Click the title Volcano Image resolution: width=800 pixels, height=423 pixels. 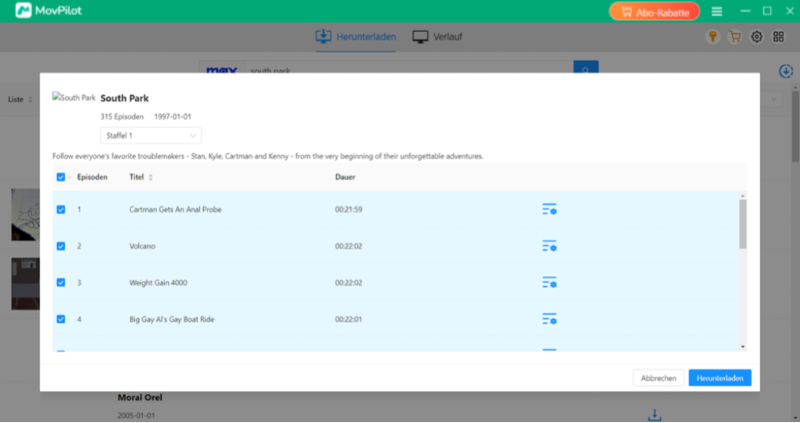point(142,246)
